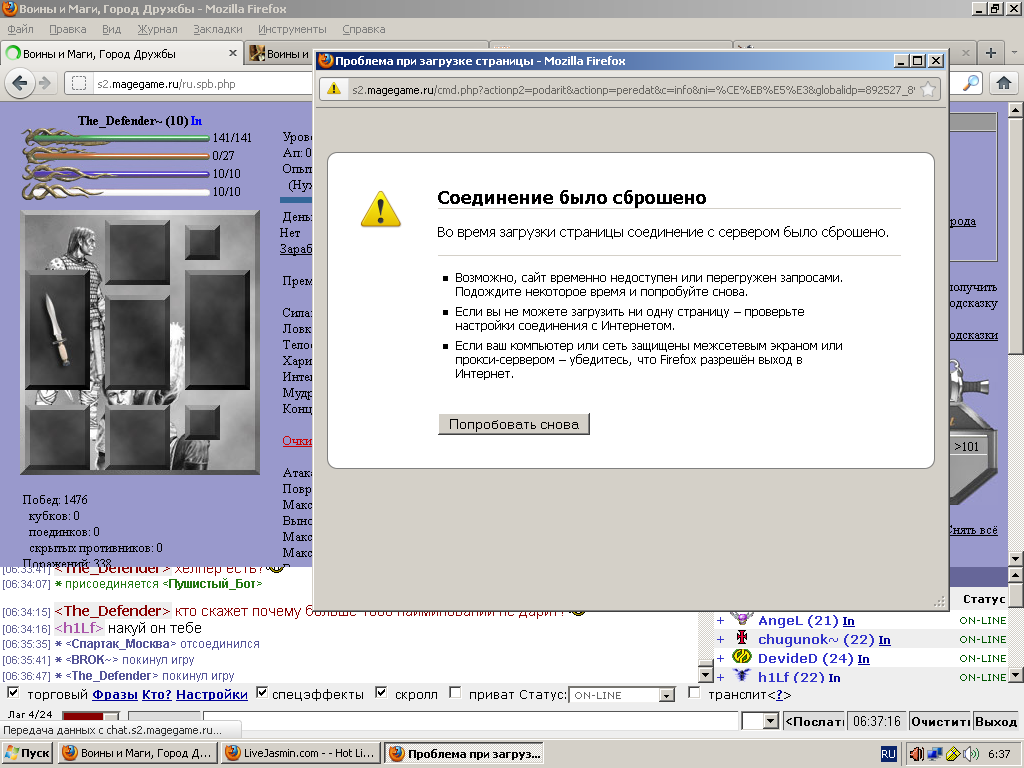The height and width of the screenshot is (768, 1024).
Task: Click the AngeL clan icon in the player list
Action: pyautogui.click(x=742, y=618)
